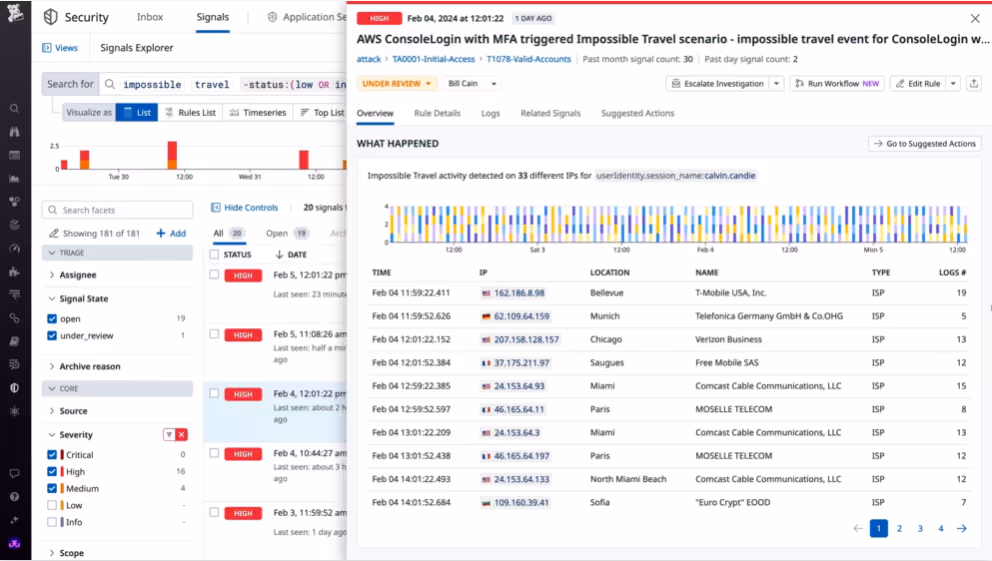Open the chat bubble icon in the sidebar
This screenshot has width=992, height=561.
click(x=15, y=474)
